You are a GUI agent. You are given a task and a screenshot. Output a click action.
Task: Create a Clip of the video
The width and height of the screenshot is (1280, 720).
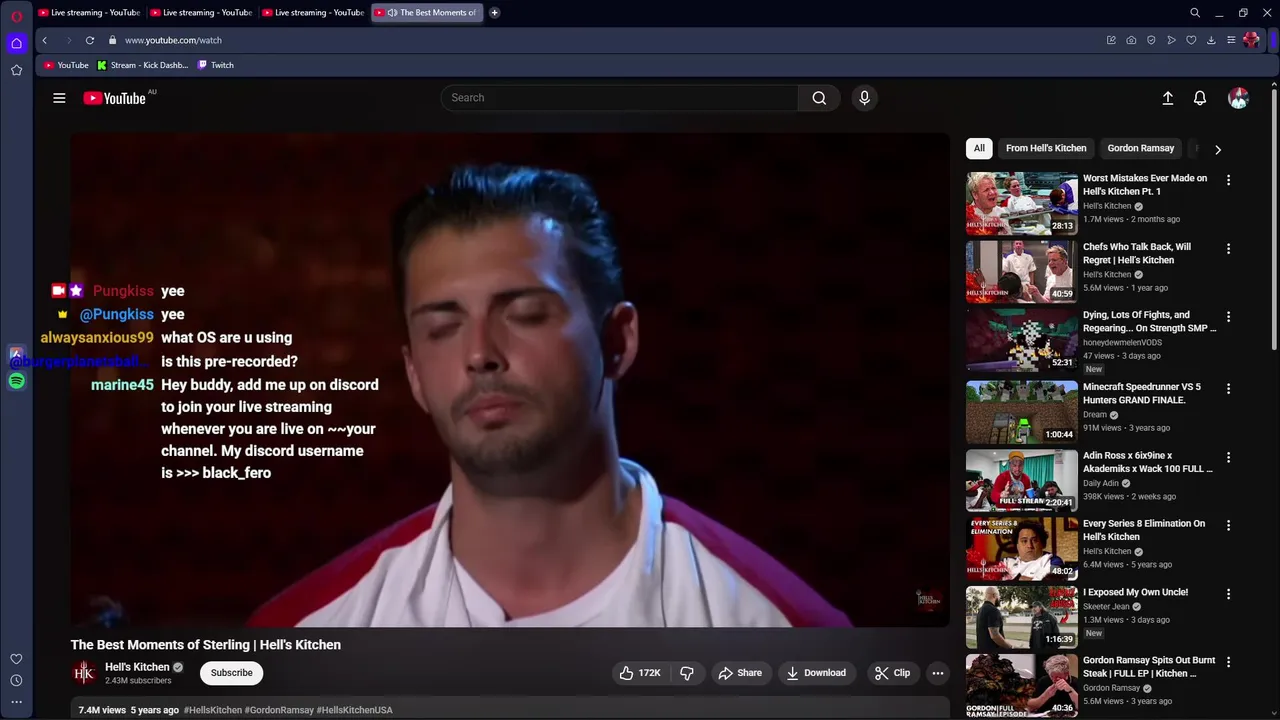click(892, 673)
